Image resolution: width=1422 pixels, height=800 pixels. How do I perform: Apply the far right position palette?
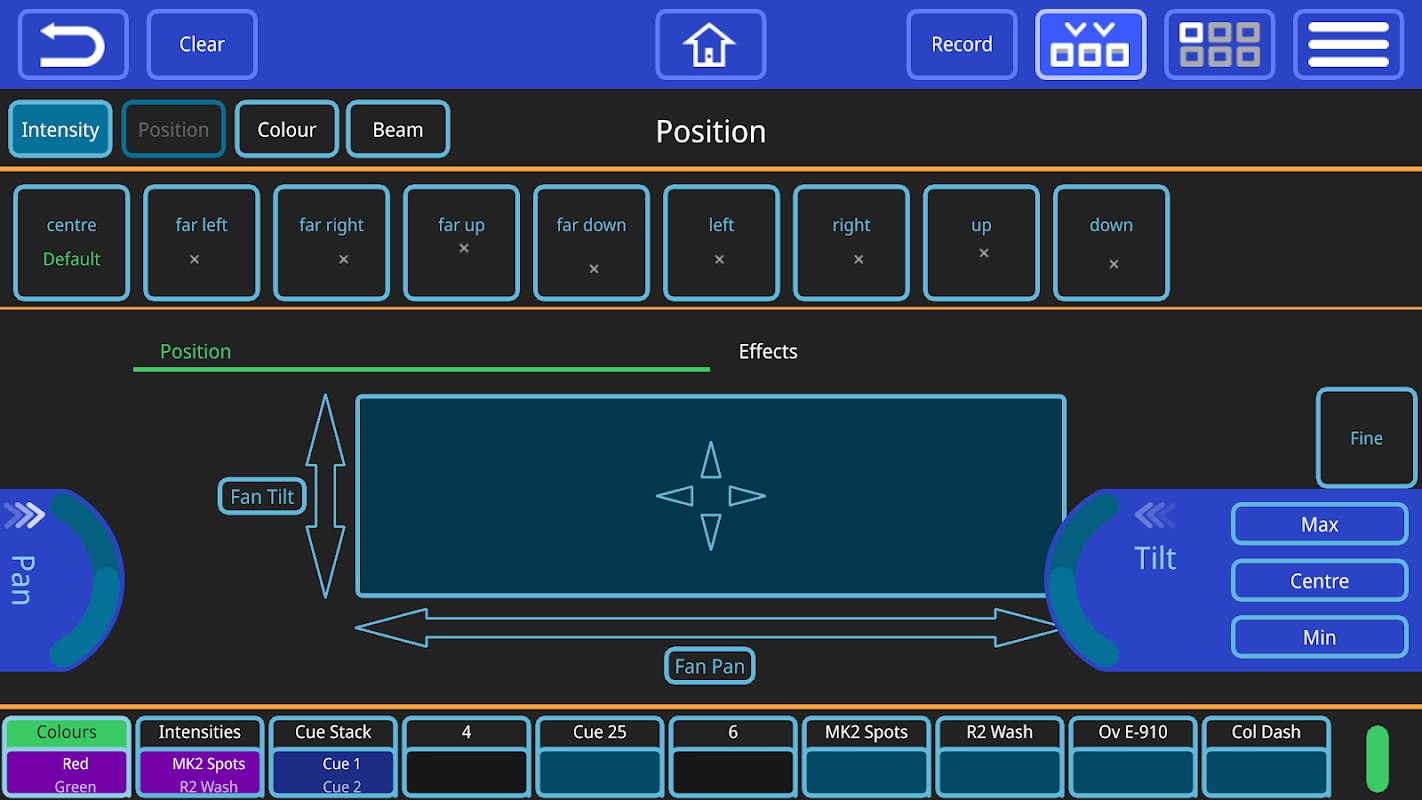point(332,243)
